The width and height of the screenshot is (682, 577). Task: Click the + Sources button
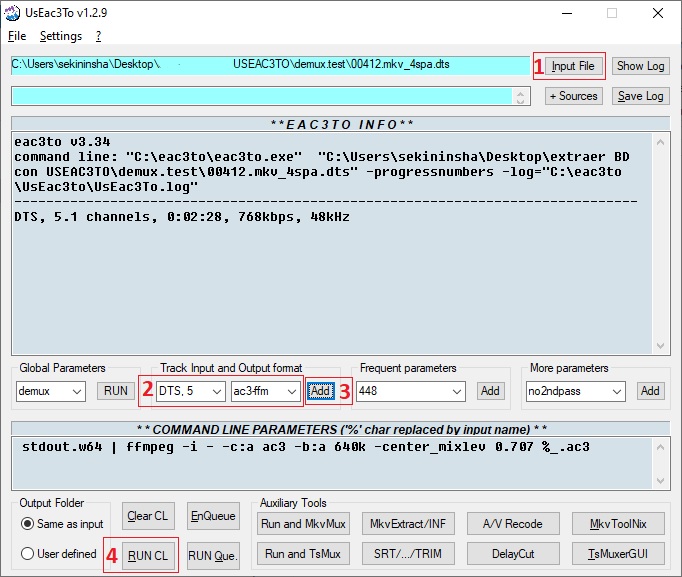click(x=574, y=96)
